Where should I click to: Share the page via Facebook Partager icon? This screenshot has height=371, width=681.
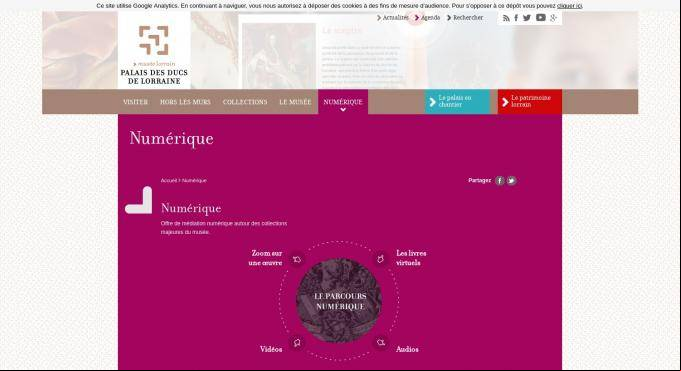(500, 181)
